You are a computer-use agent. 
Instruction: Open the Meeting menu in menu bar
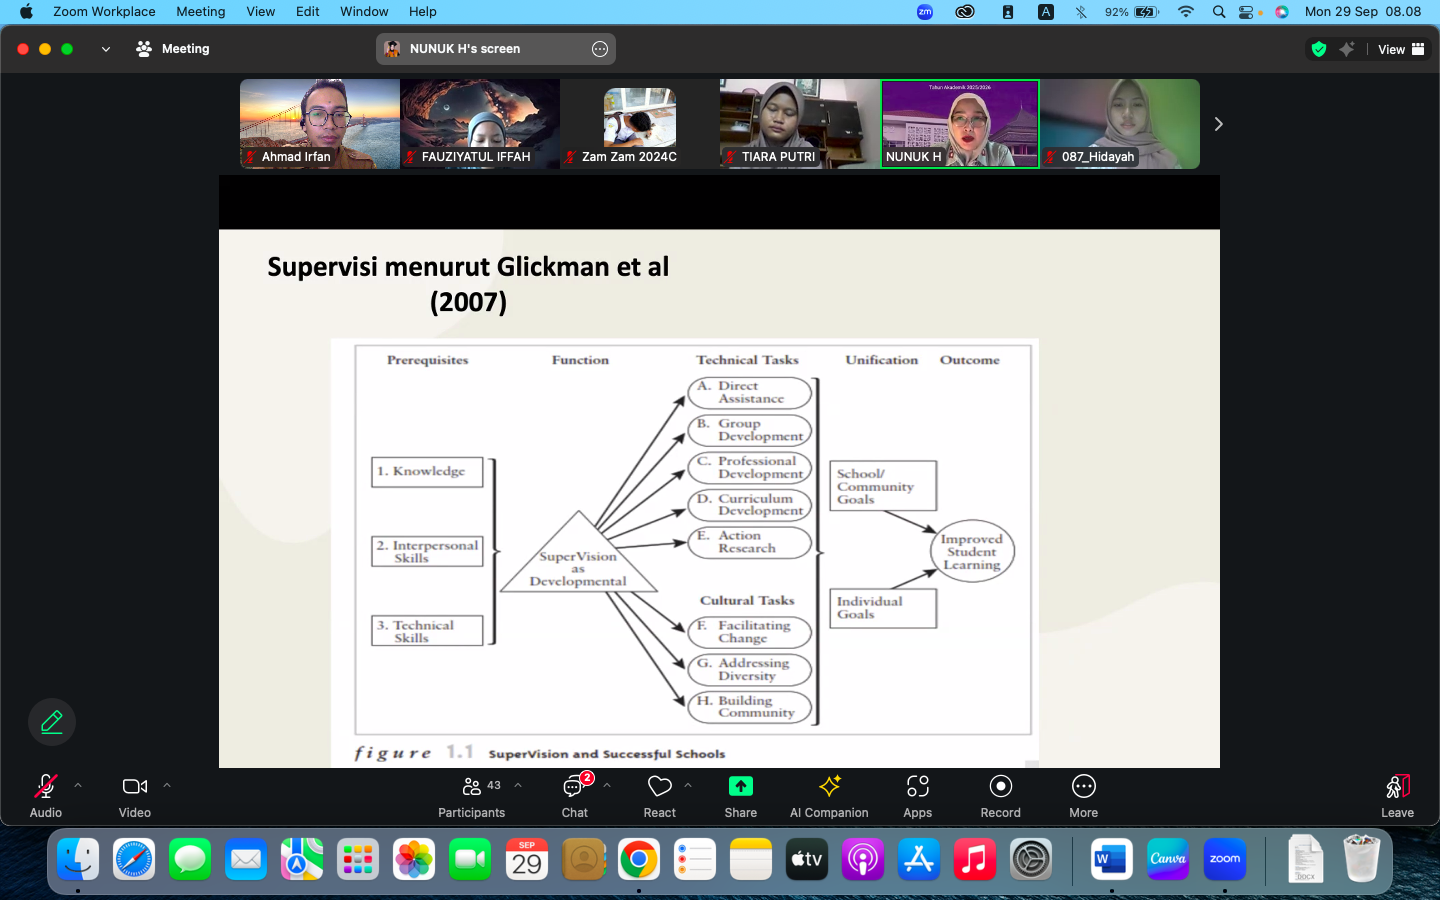point(200,12)
